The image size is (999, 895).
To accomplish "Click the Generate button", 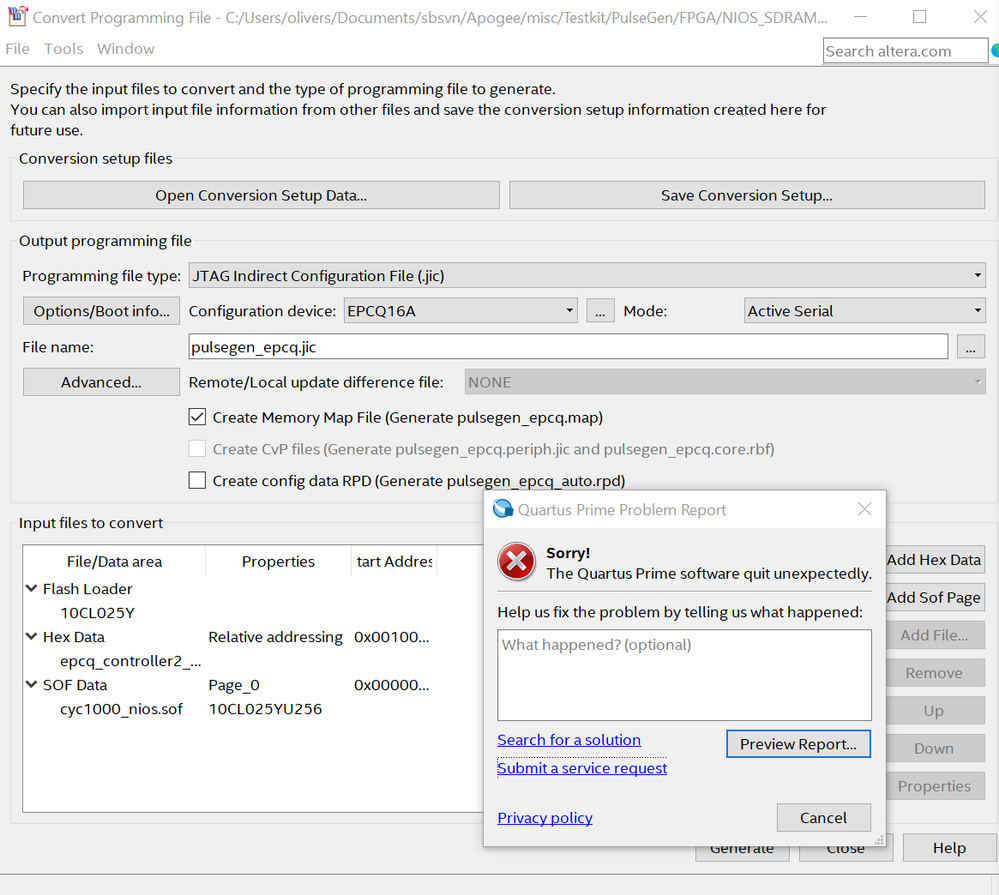I will click(x=742, y=853).
